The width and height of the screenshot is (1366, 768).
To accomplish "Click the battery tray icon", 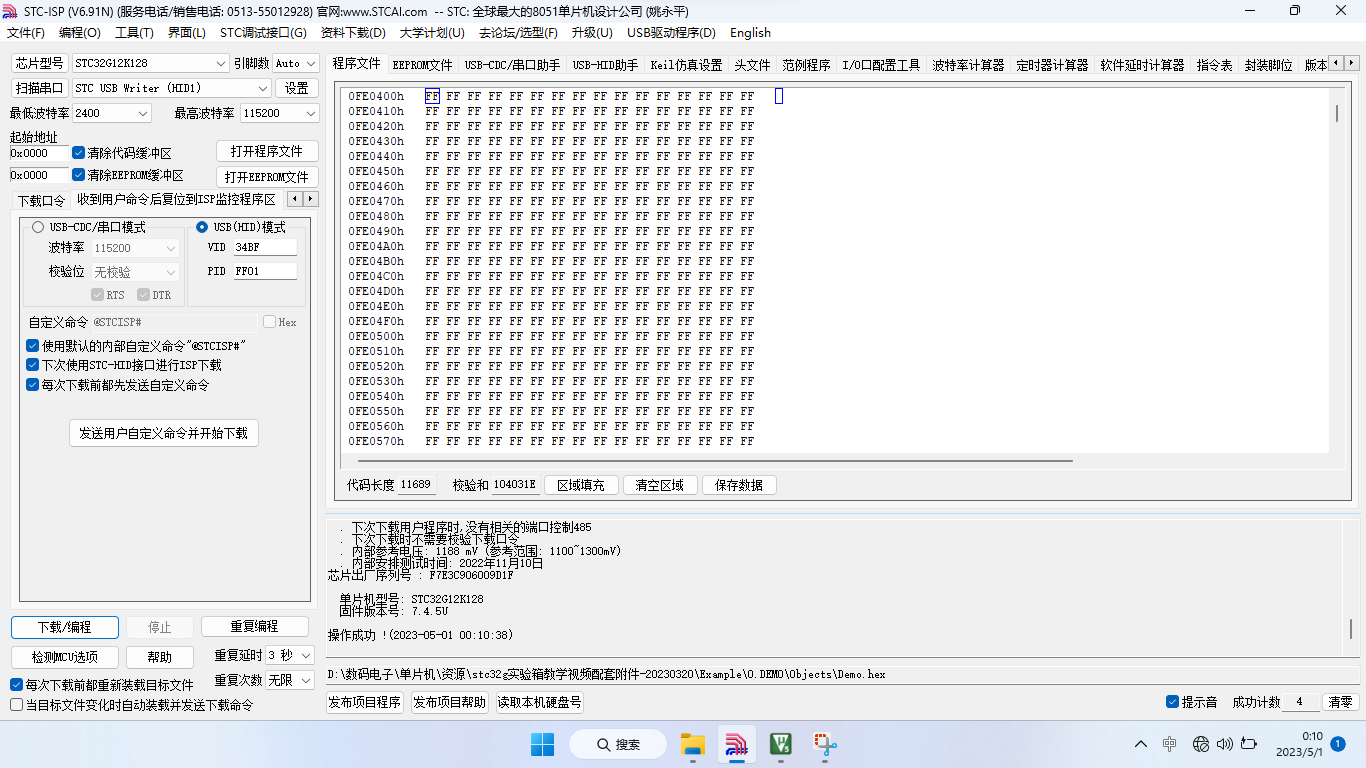I will coord(1248,744).
